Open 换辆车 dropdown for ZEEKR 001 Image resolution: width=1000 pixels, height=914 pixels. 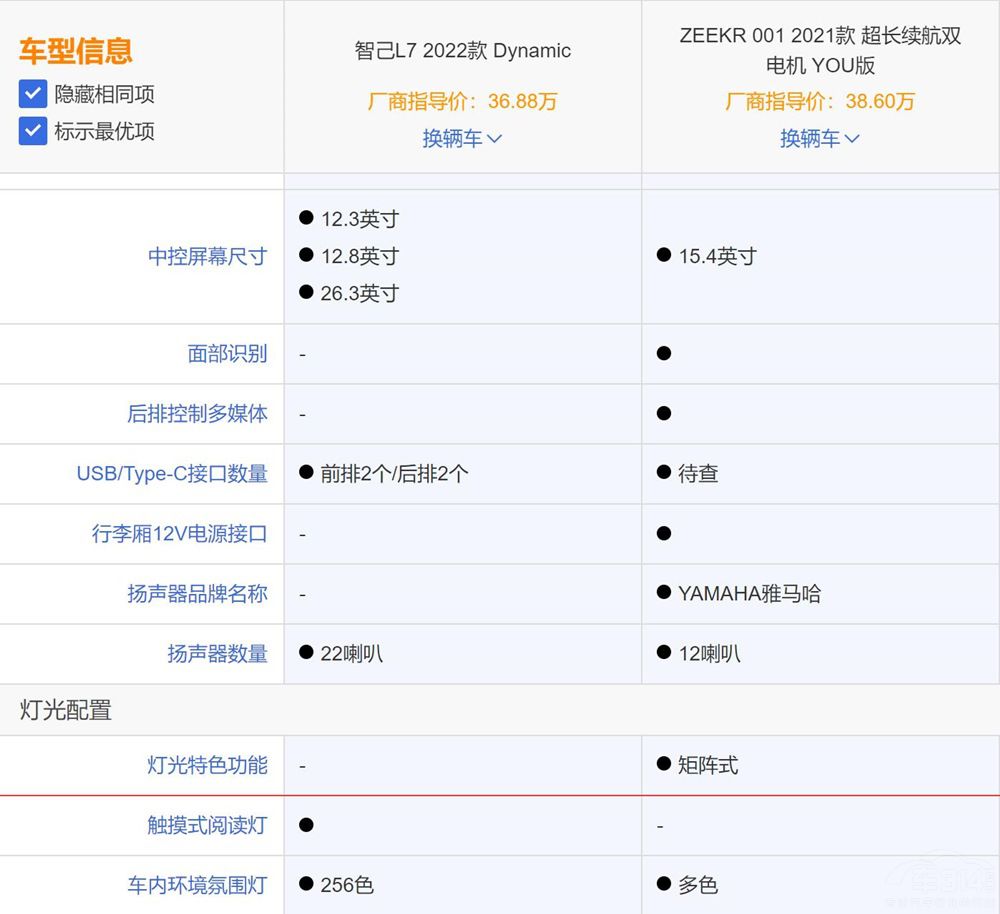[x=819, y=138]
